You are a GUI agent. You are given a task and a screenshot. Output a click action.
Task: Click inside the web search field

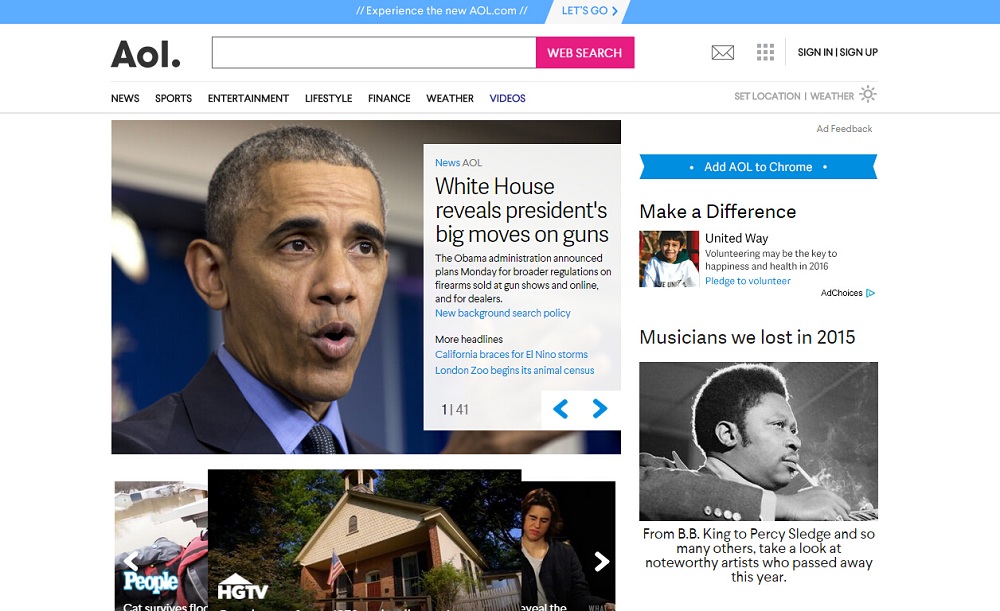(x=374, y=53)
